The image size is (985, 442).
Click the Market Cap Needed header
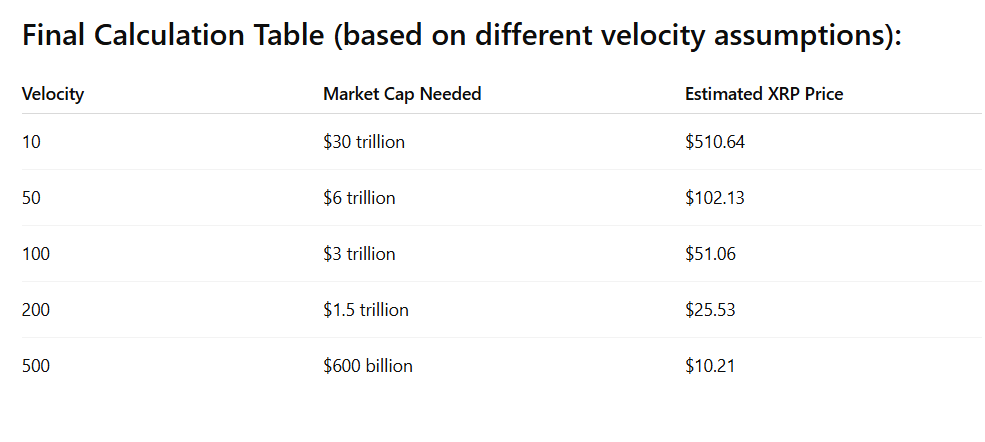(402, 94)
